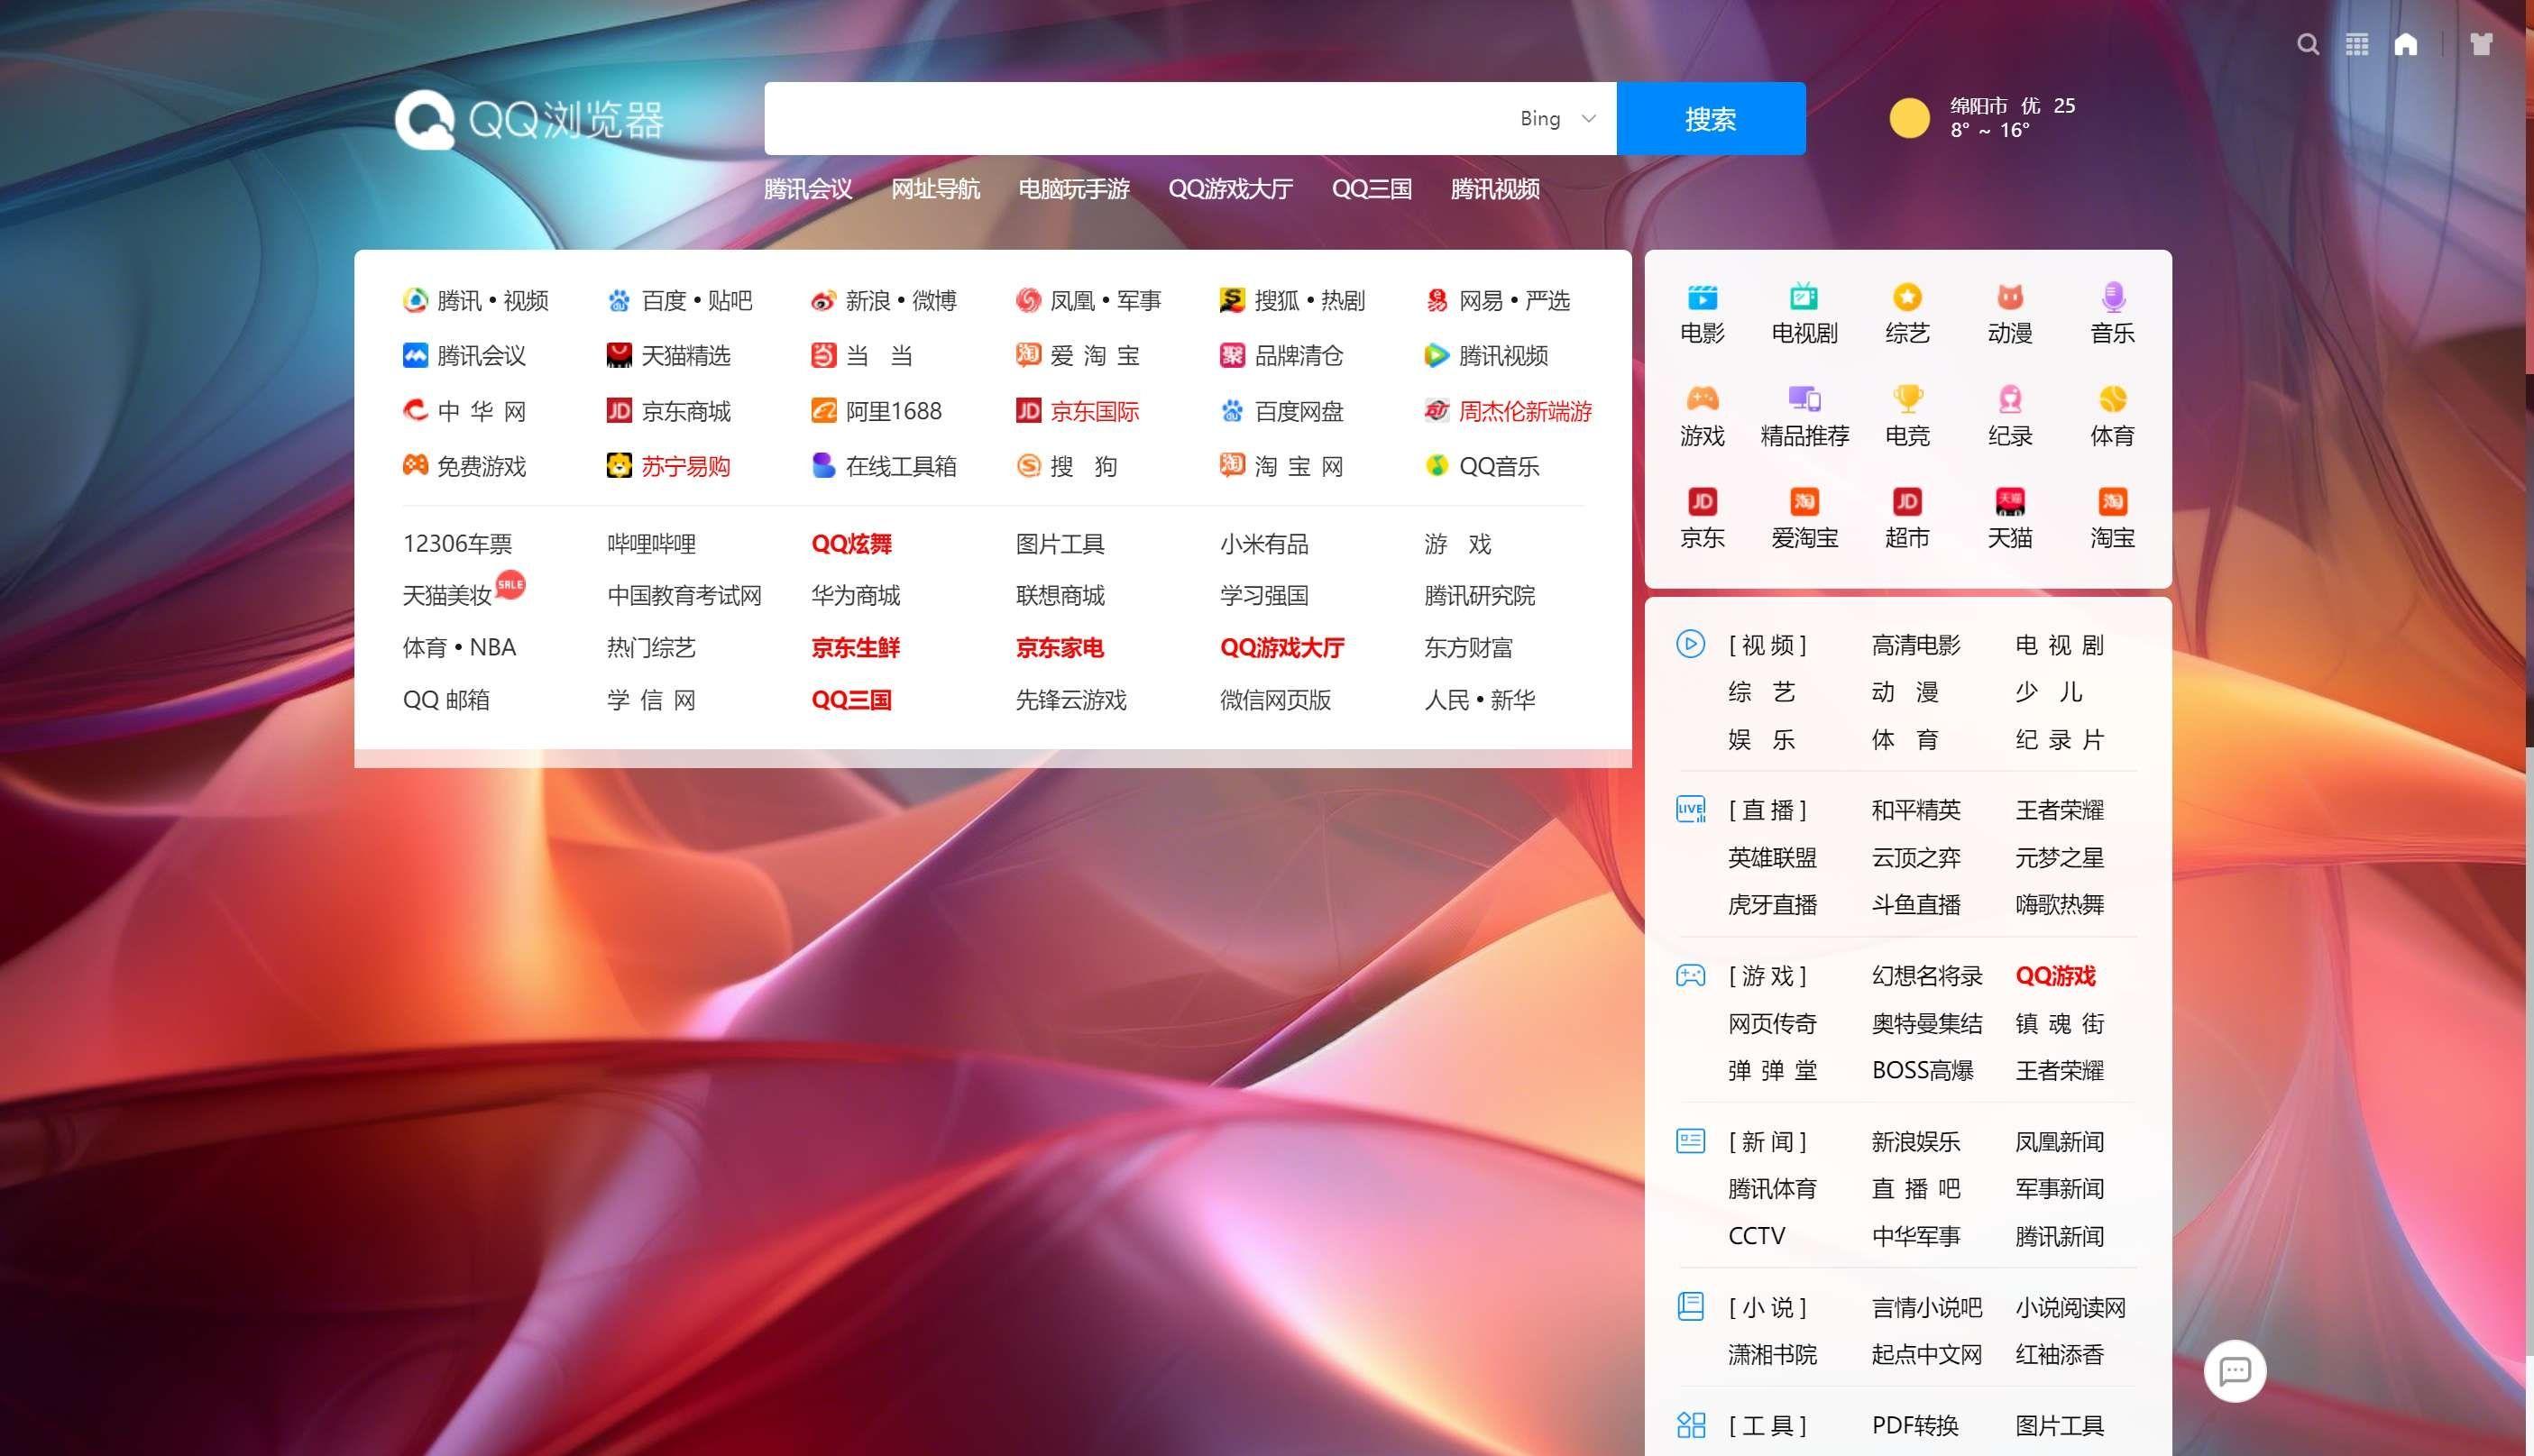Click the QQ浏览器 logo
This screenshot has height=1456, width=2534.
click(530, 120)
